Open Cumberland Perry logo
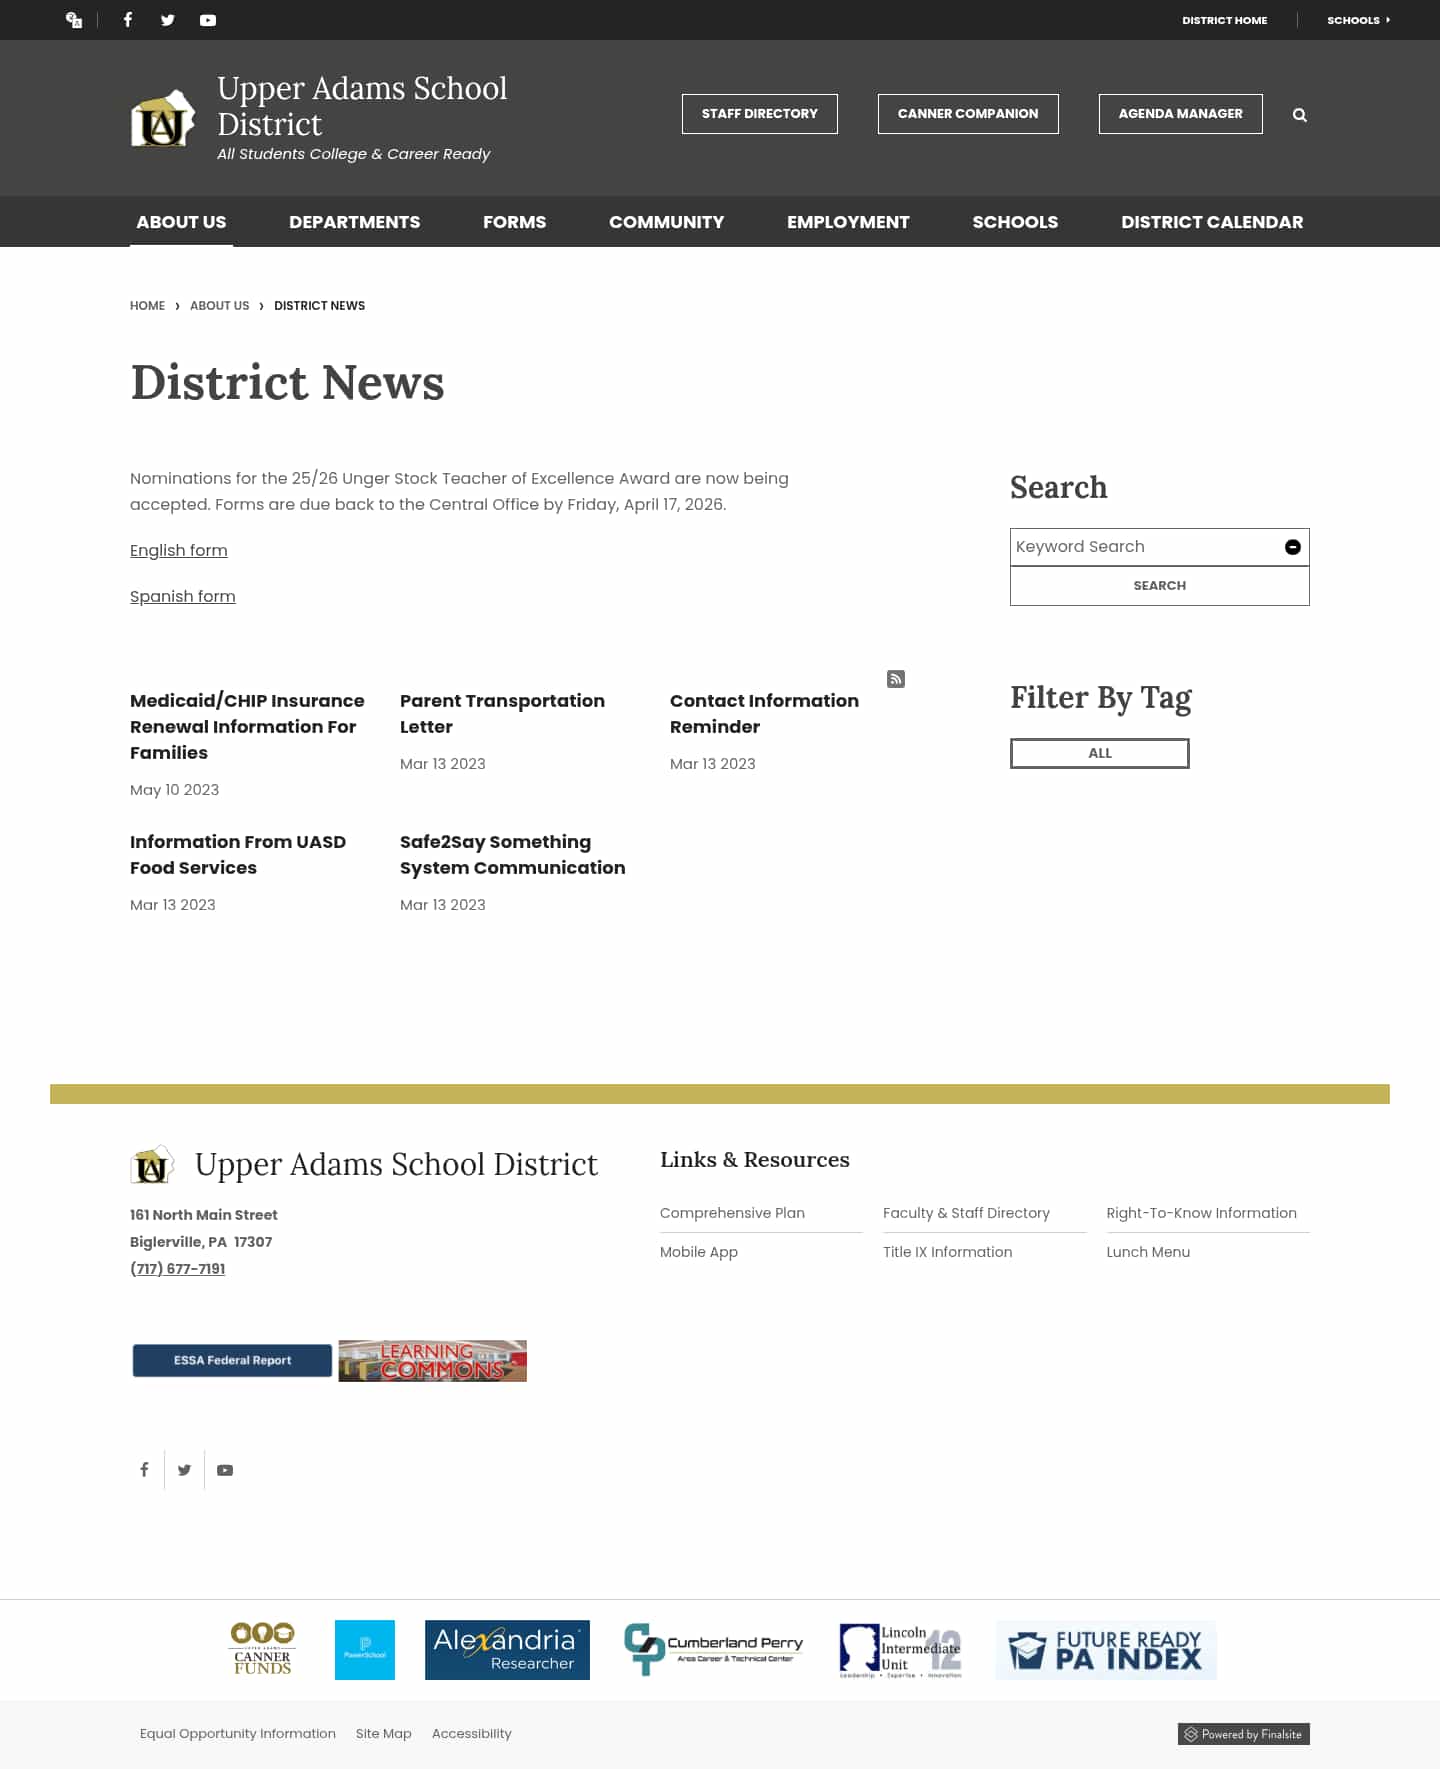Viewport: 1440px width, 1769px height. 713,1649
